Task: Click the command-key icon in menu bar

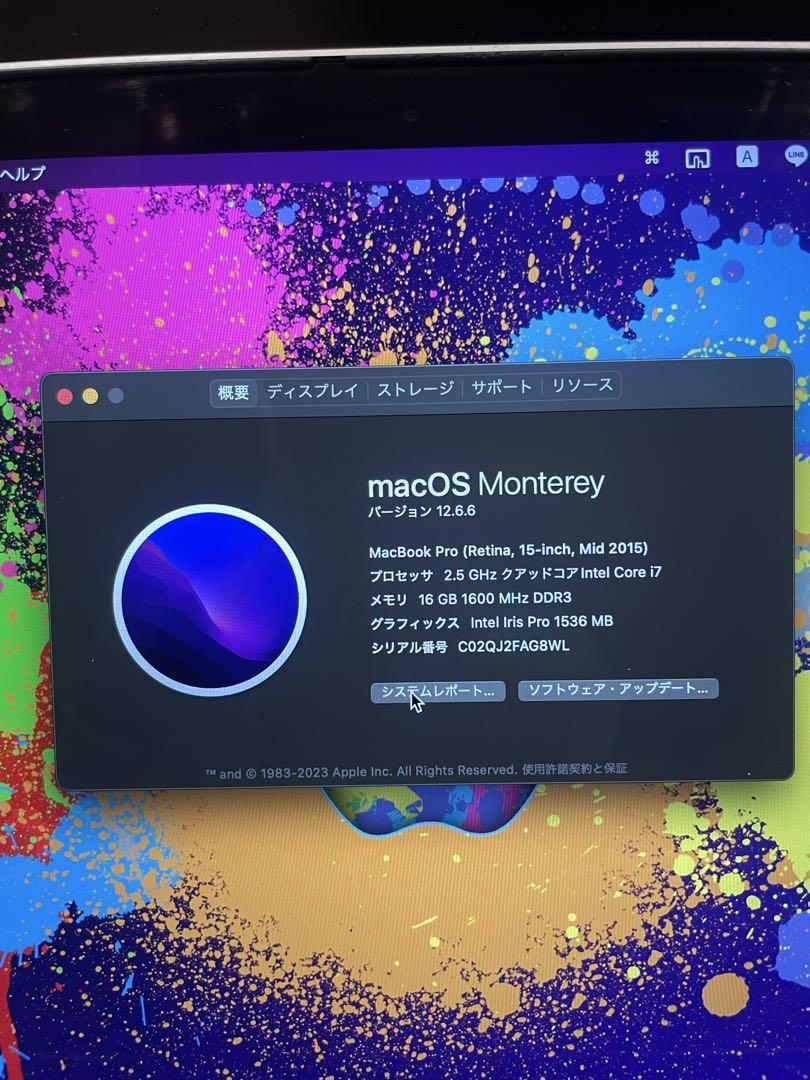Action: pyautogui.click(x=652, y=158)
